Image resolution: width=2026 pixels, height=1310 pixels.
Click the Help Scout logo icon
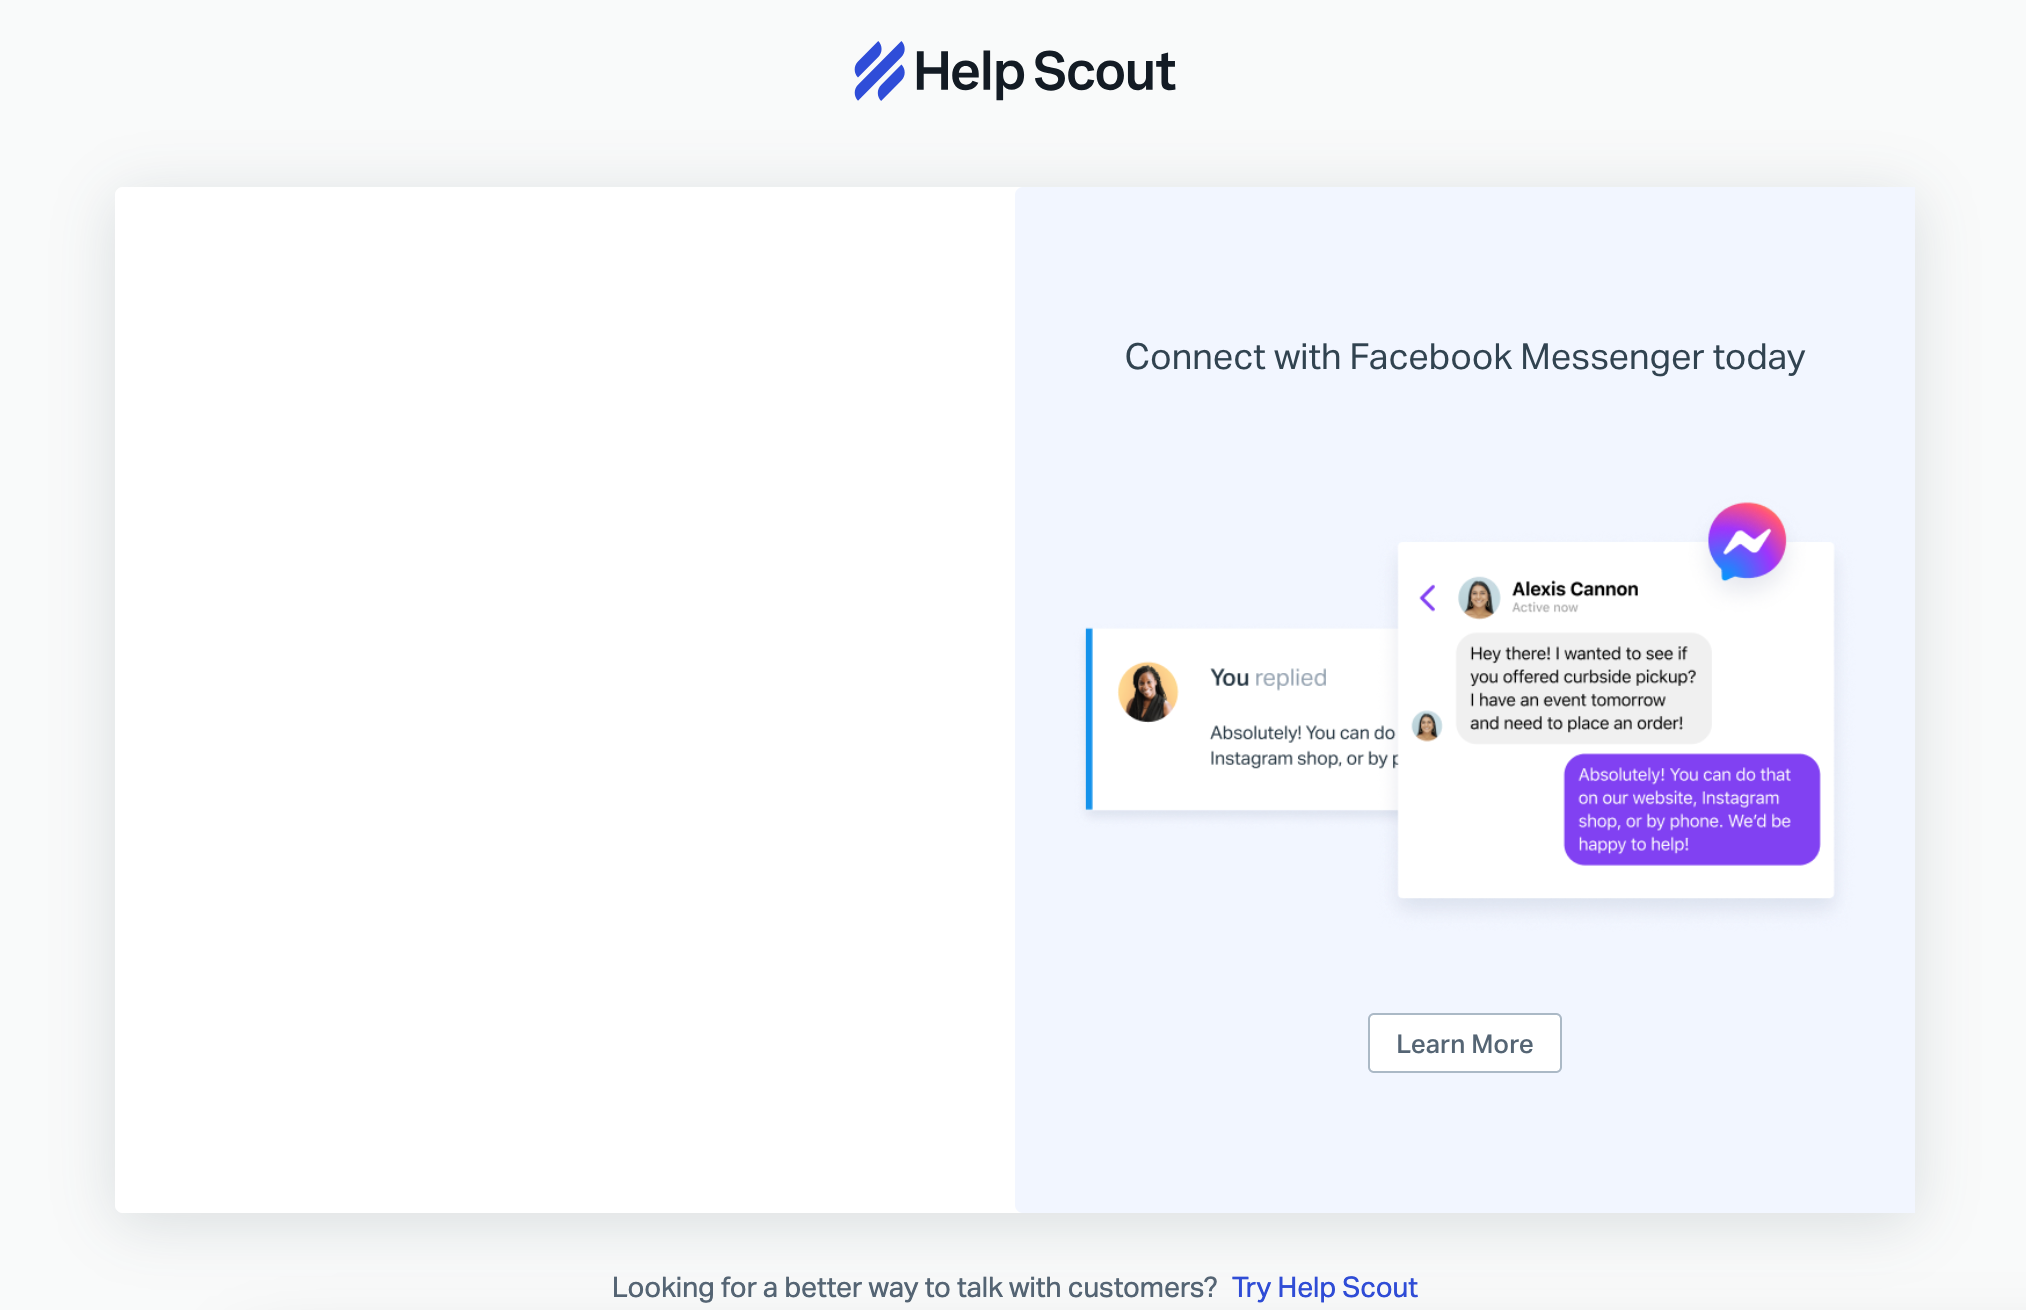tap(879, 71)
